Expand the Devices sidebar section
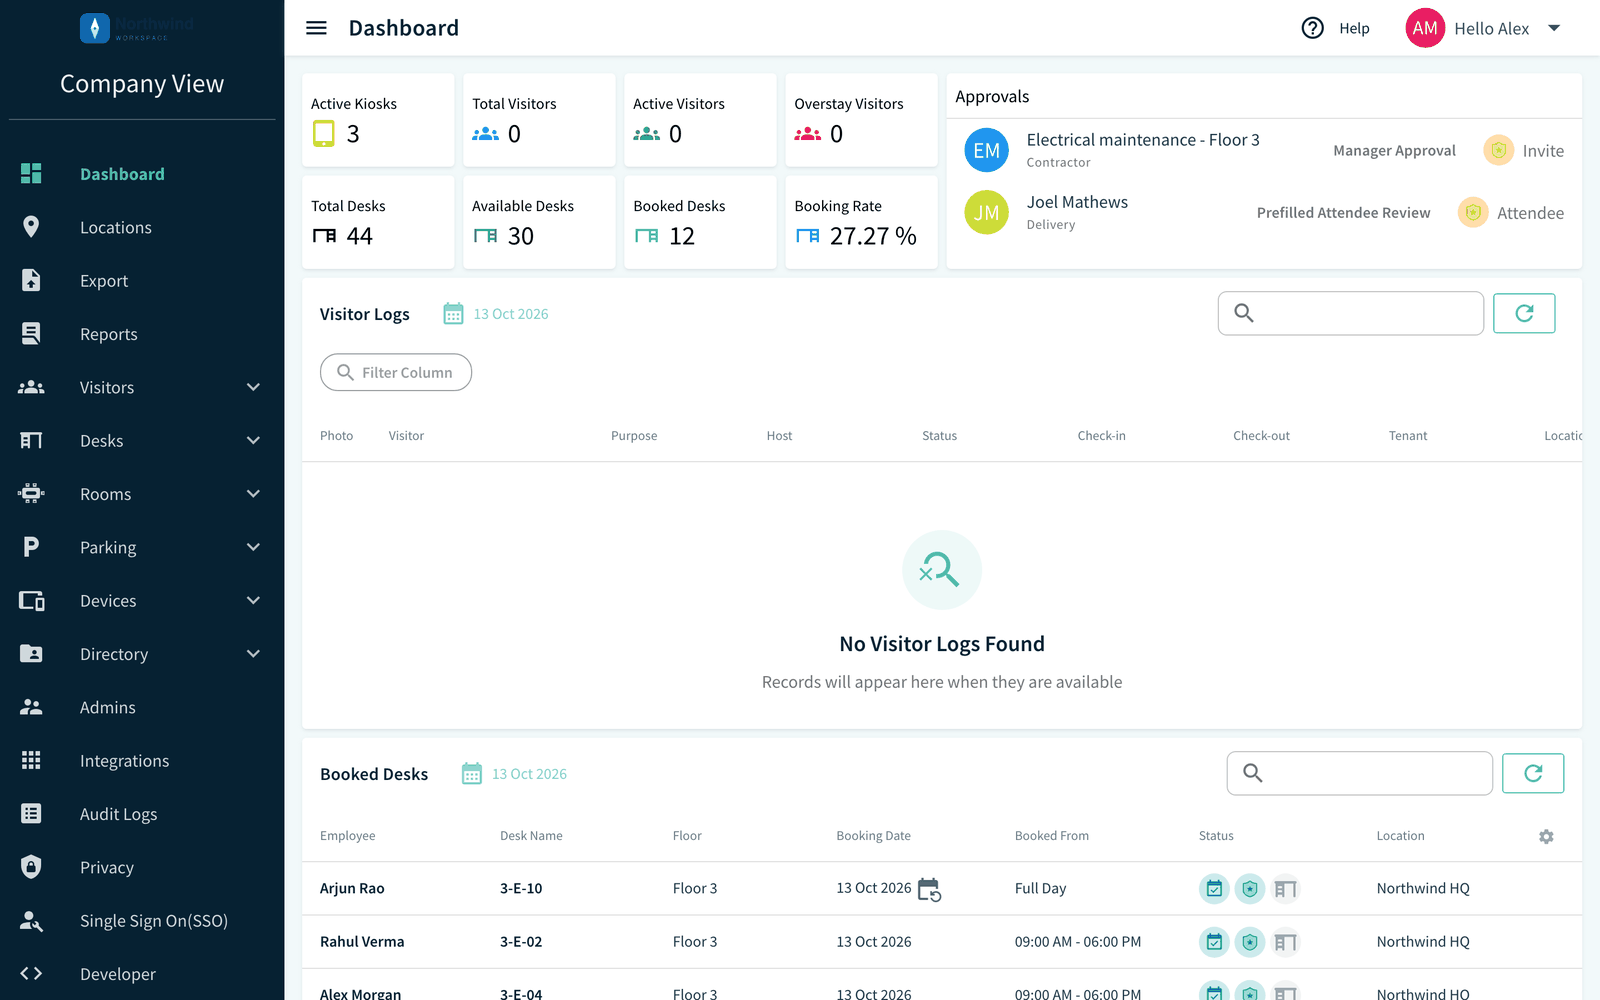Screen dimensions: 1600x1000 (x=253, y=601)
